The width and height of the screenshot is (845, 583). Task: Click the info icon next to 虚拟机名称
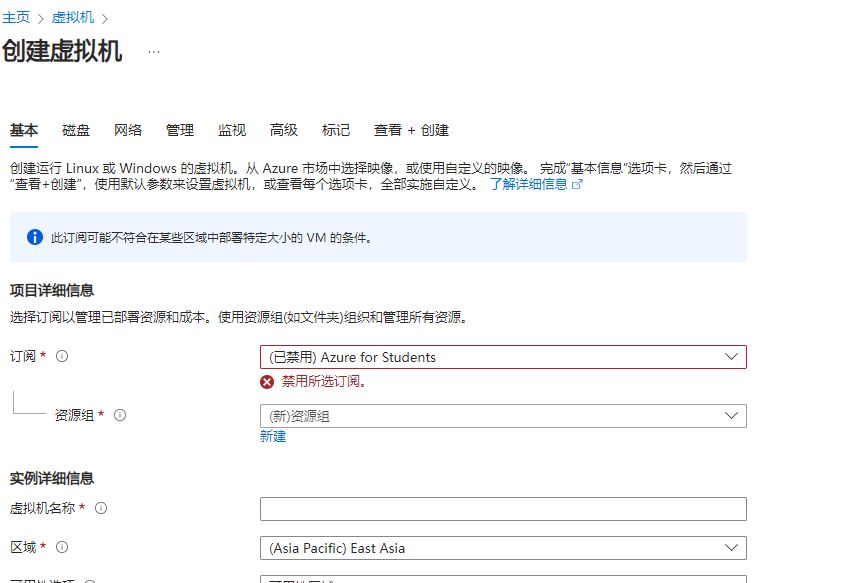coord(101,508)
